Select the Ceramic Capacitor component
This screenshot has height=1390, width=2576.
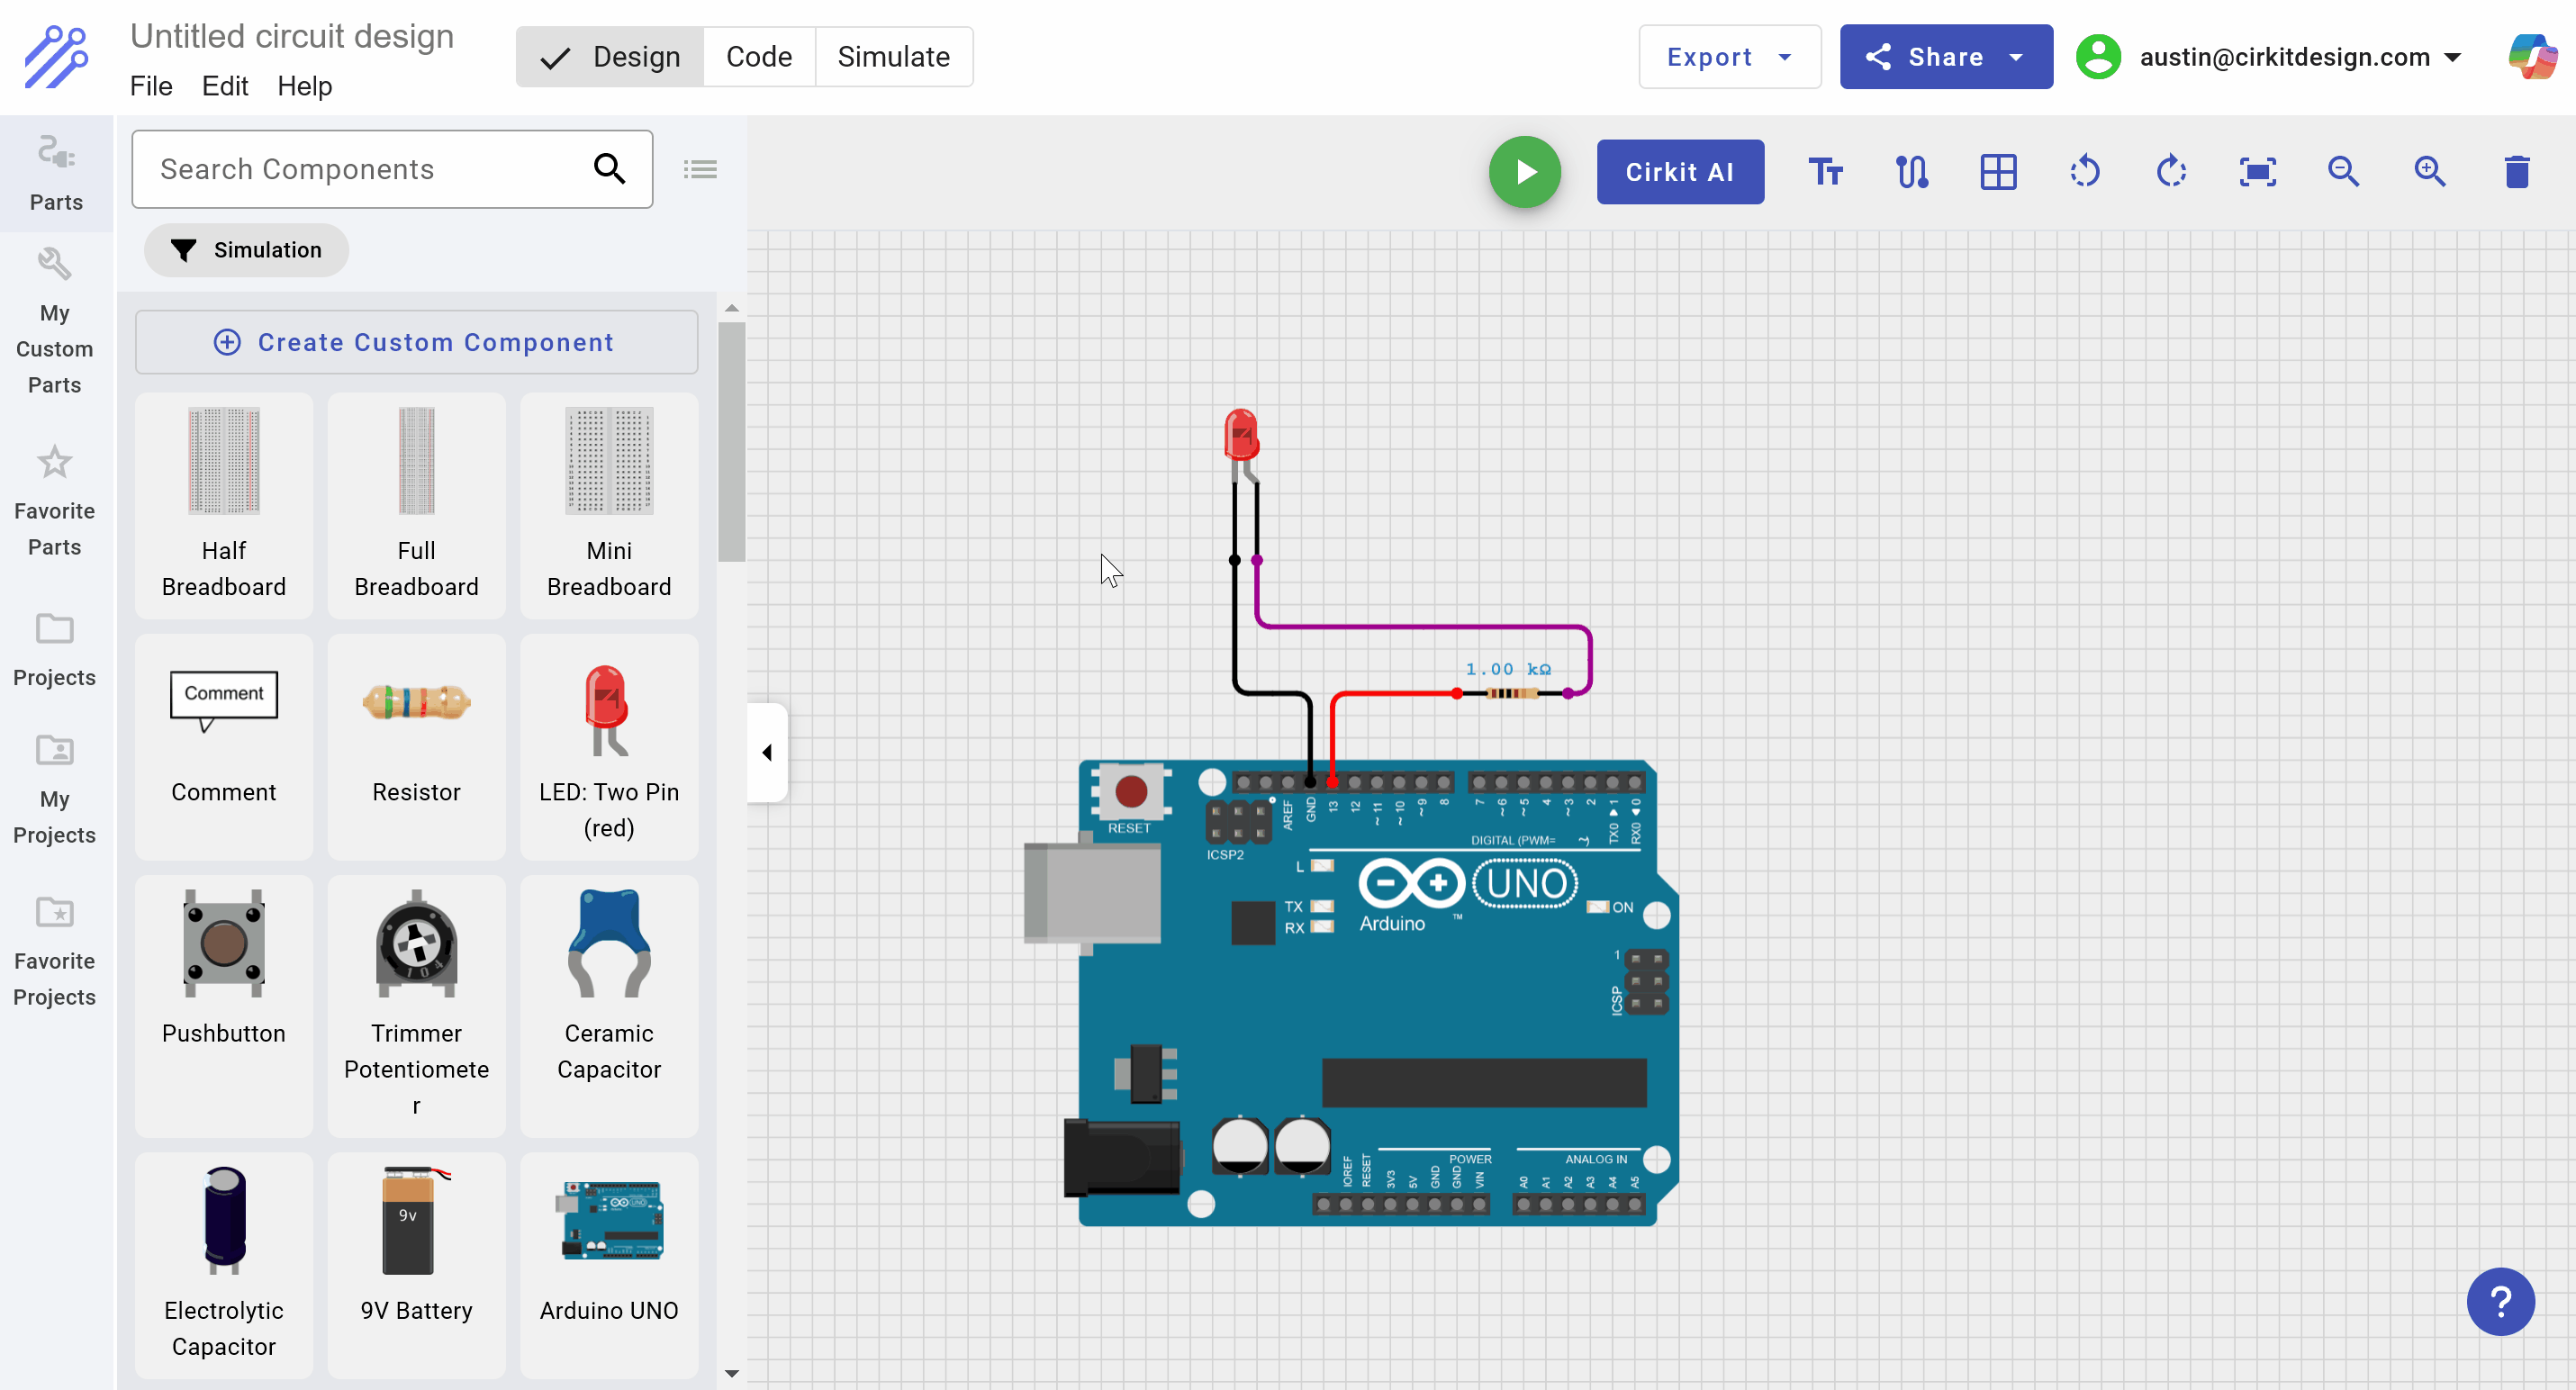[609, 1005]
